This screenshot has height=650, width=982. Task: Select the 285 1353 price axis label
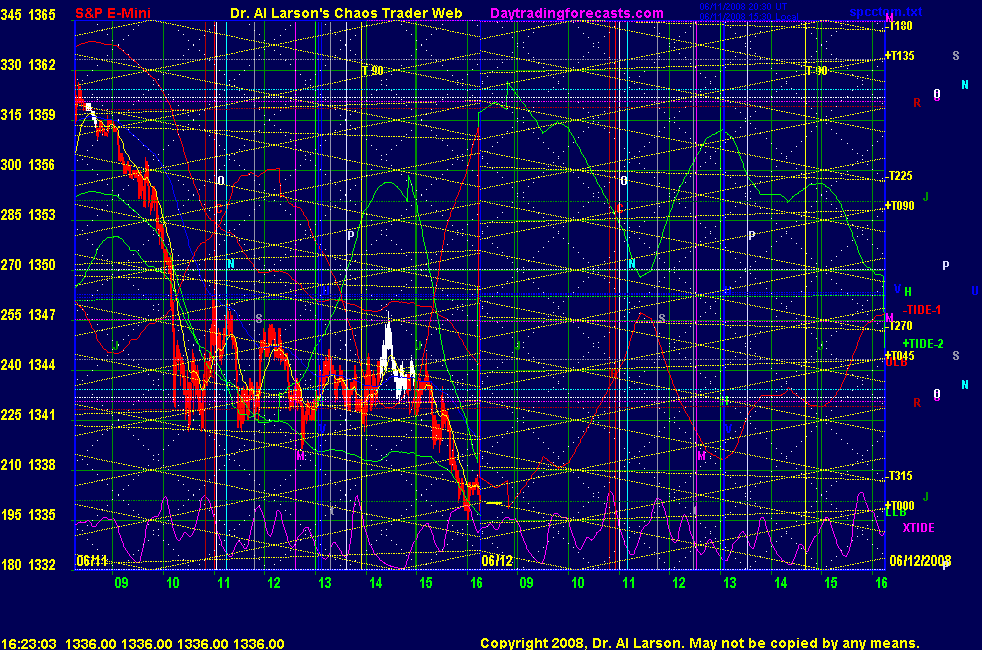tap(28, 215)
